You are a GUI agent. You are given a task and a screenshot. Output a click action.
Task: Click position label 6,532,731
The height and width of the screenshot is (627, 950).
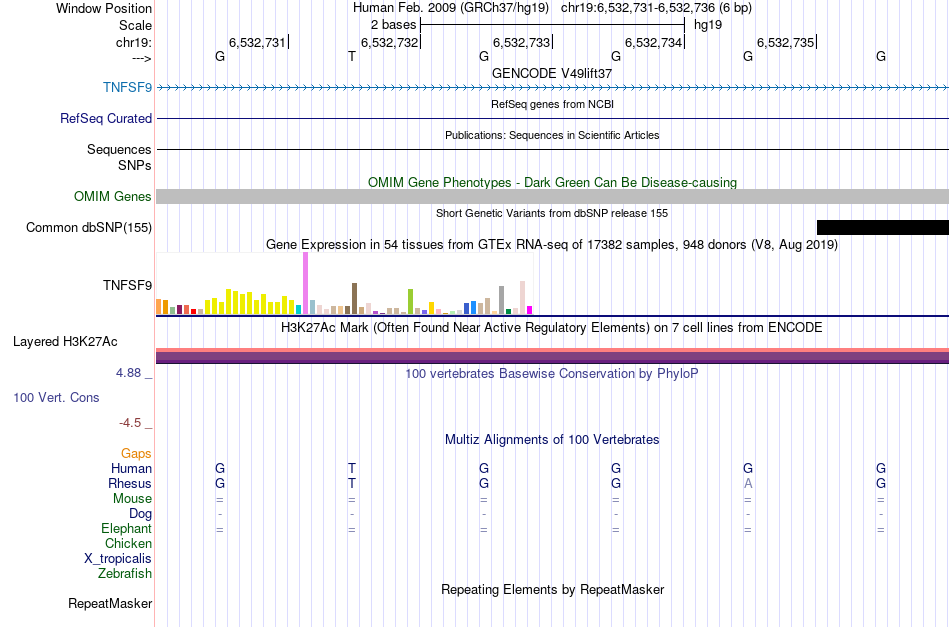click(x=257, y=42)
